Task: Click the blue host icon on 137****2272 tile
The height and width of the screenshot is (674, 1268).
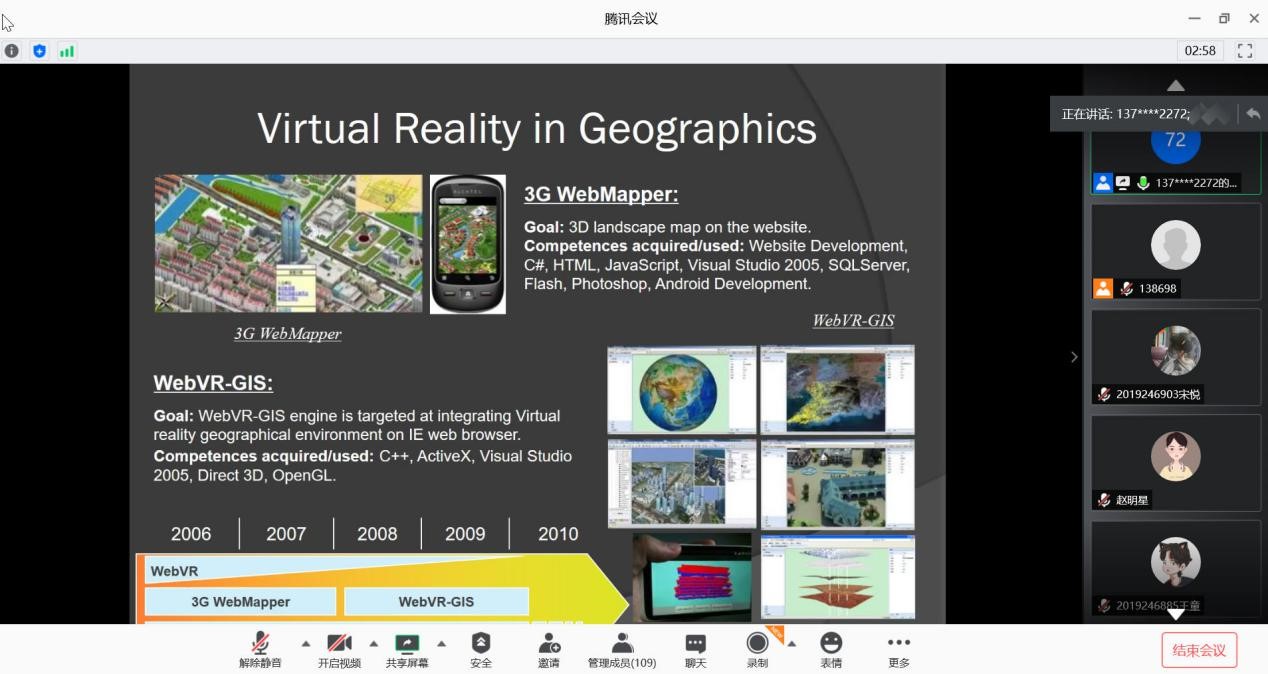Action: (1103, 183)
